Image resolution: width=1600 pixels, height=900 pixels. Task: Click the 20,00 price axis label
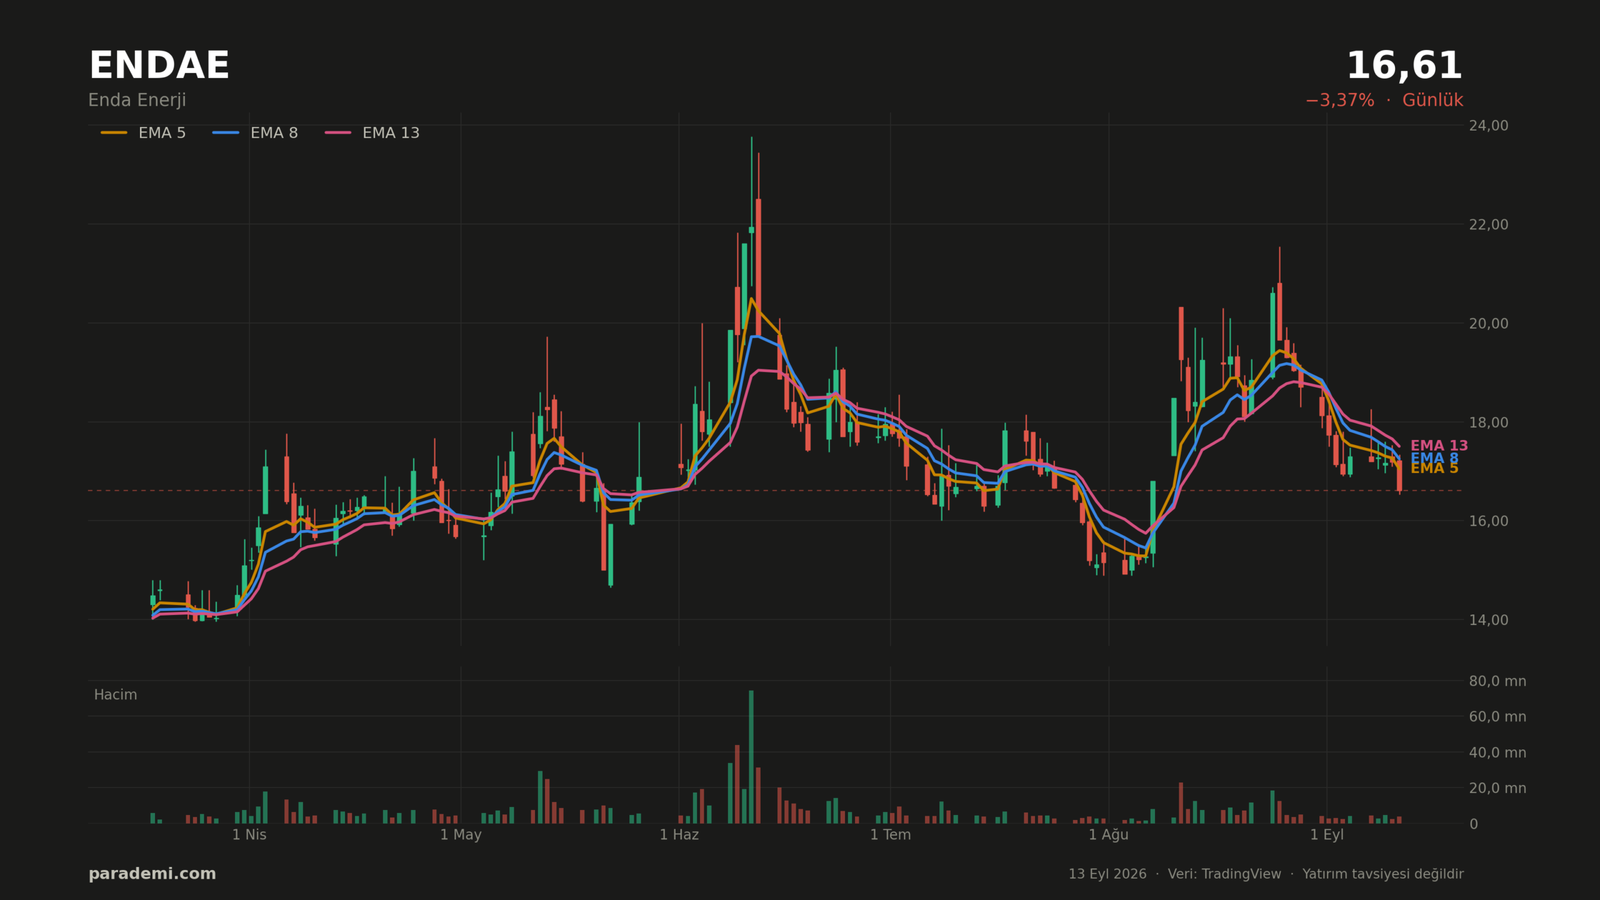tap(1488, 324)
